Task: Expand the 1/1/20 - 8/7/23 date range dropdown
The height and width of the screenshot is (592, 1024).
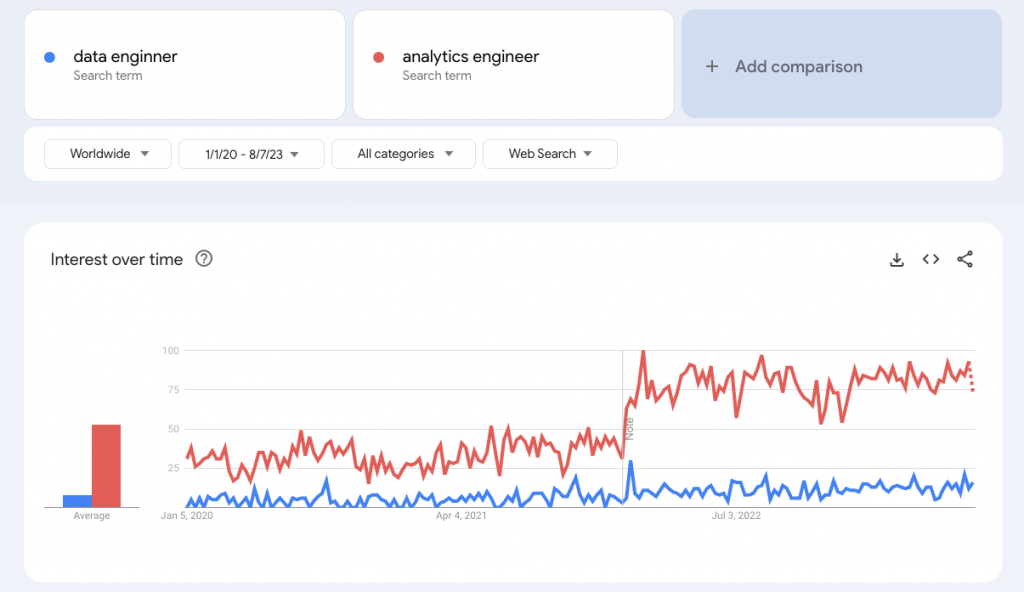Action: coord(251,154)
